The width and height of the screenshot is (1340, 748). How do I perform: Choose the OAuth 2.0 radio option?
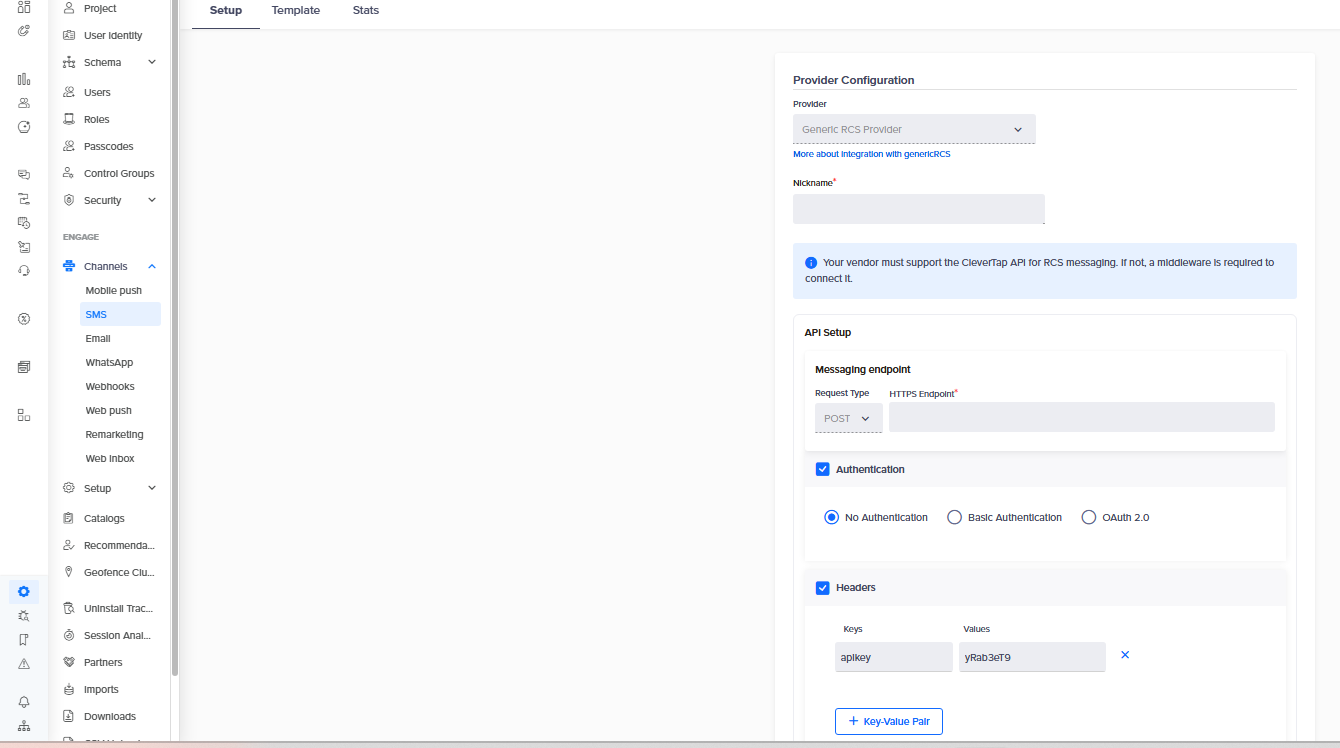pyautogui.click(x=1089, y=517)
